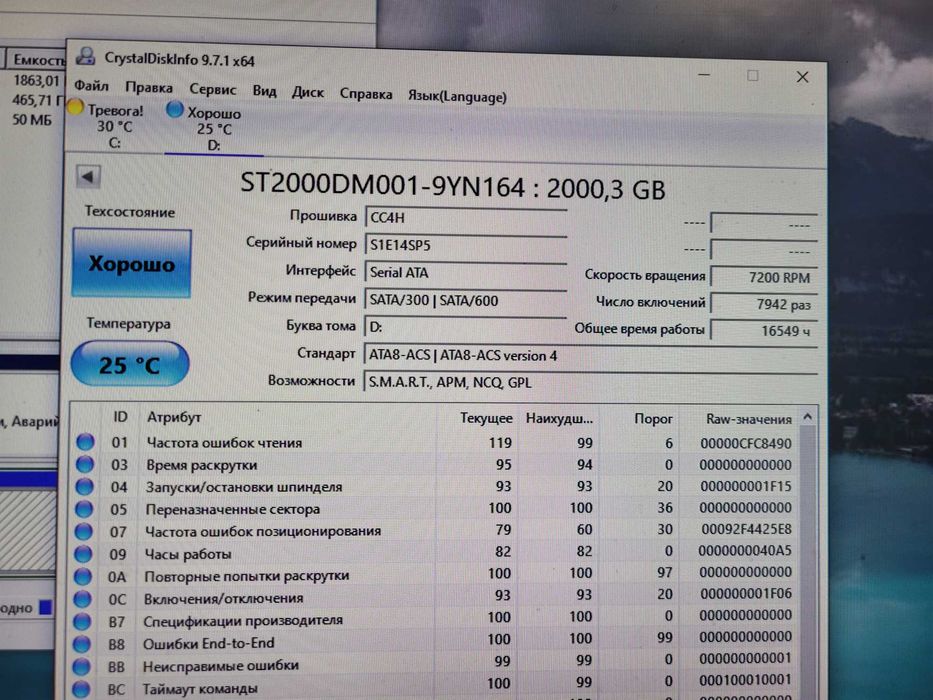Image resolution: width=933 pixels, height=700 pixels.
Task: Click the transfer mode field SATA/300 | SATA/600
Action: 465,301
